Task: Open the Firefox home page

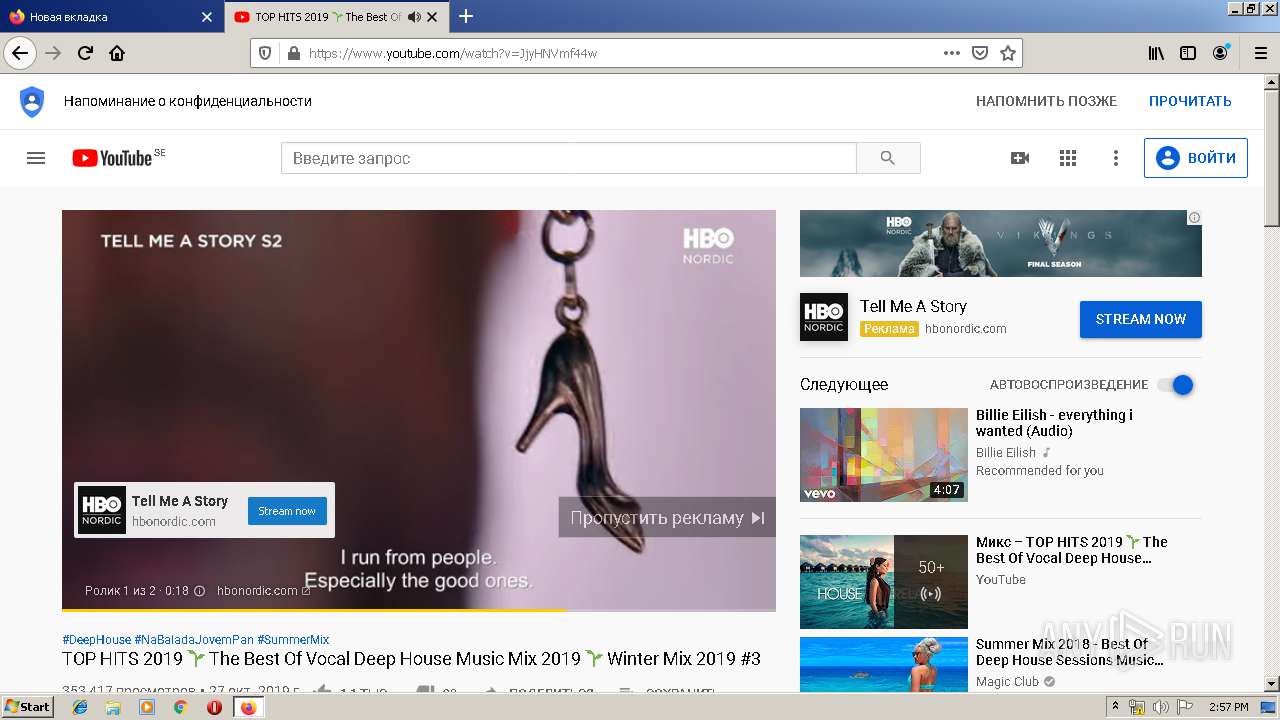Action: click(117, 53)
